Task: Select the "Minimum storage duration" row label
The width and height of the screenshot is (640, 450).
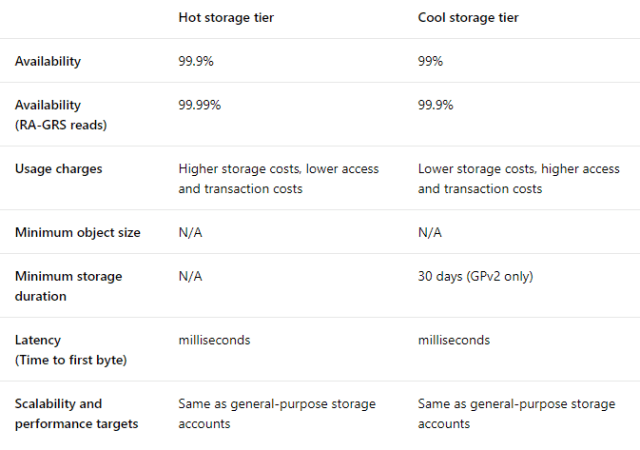Action: (x=68, y=285)
